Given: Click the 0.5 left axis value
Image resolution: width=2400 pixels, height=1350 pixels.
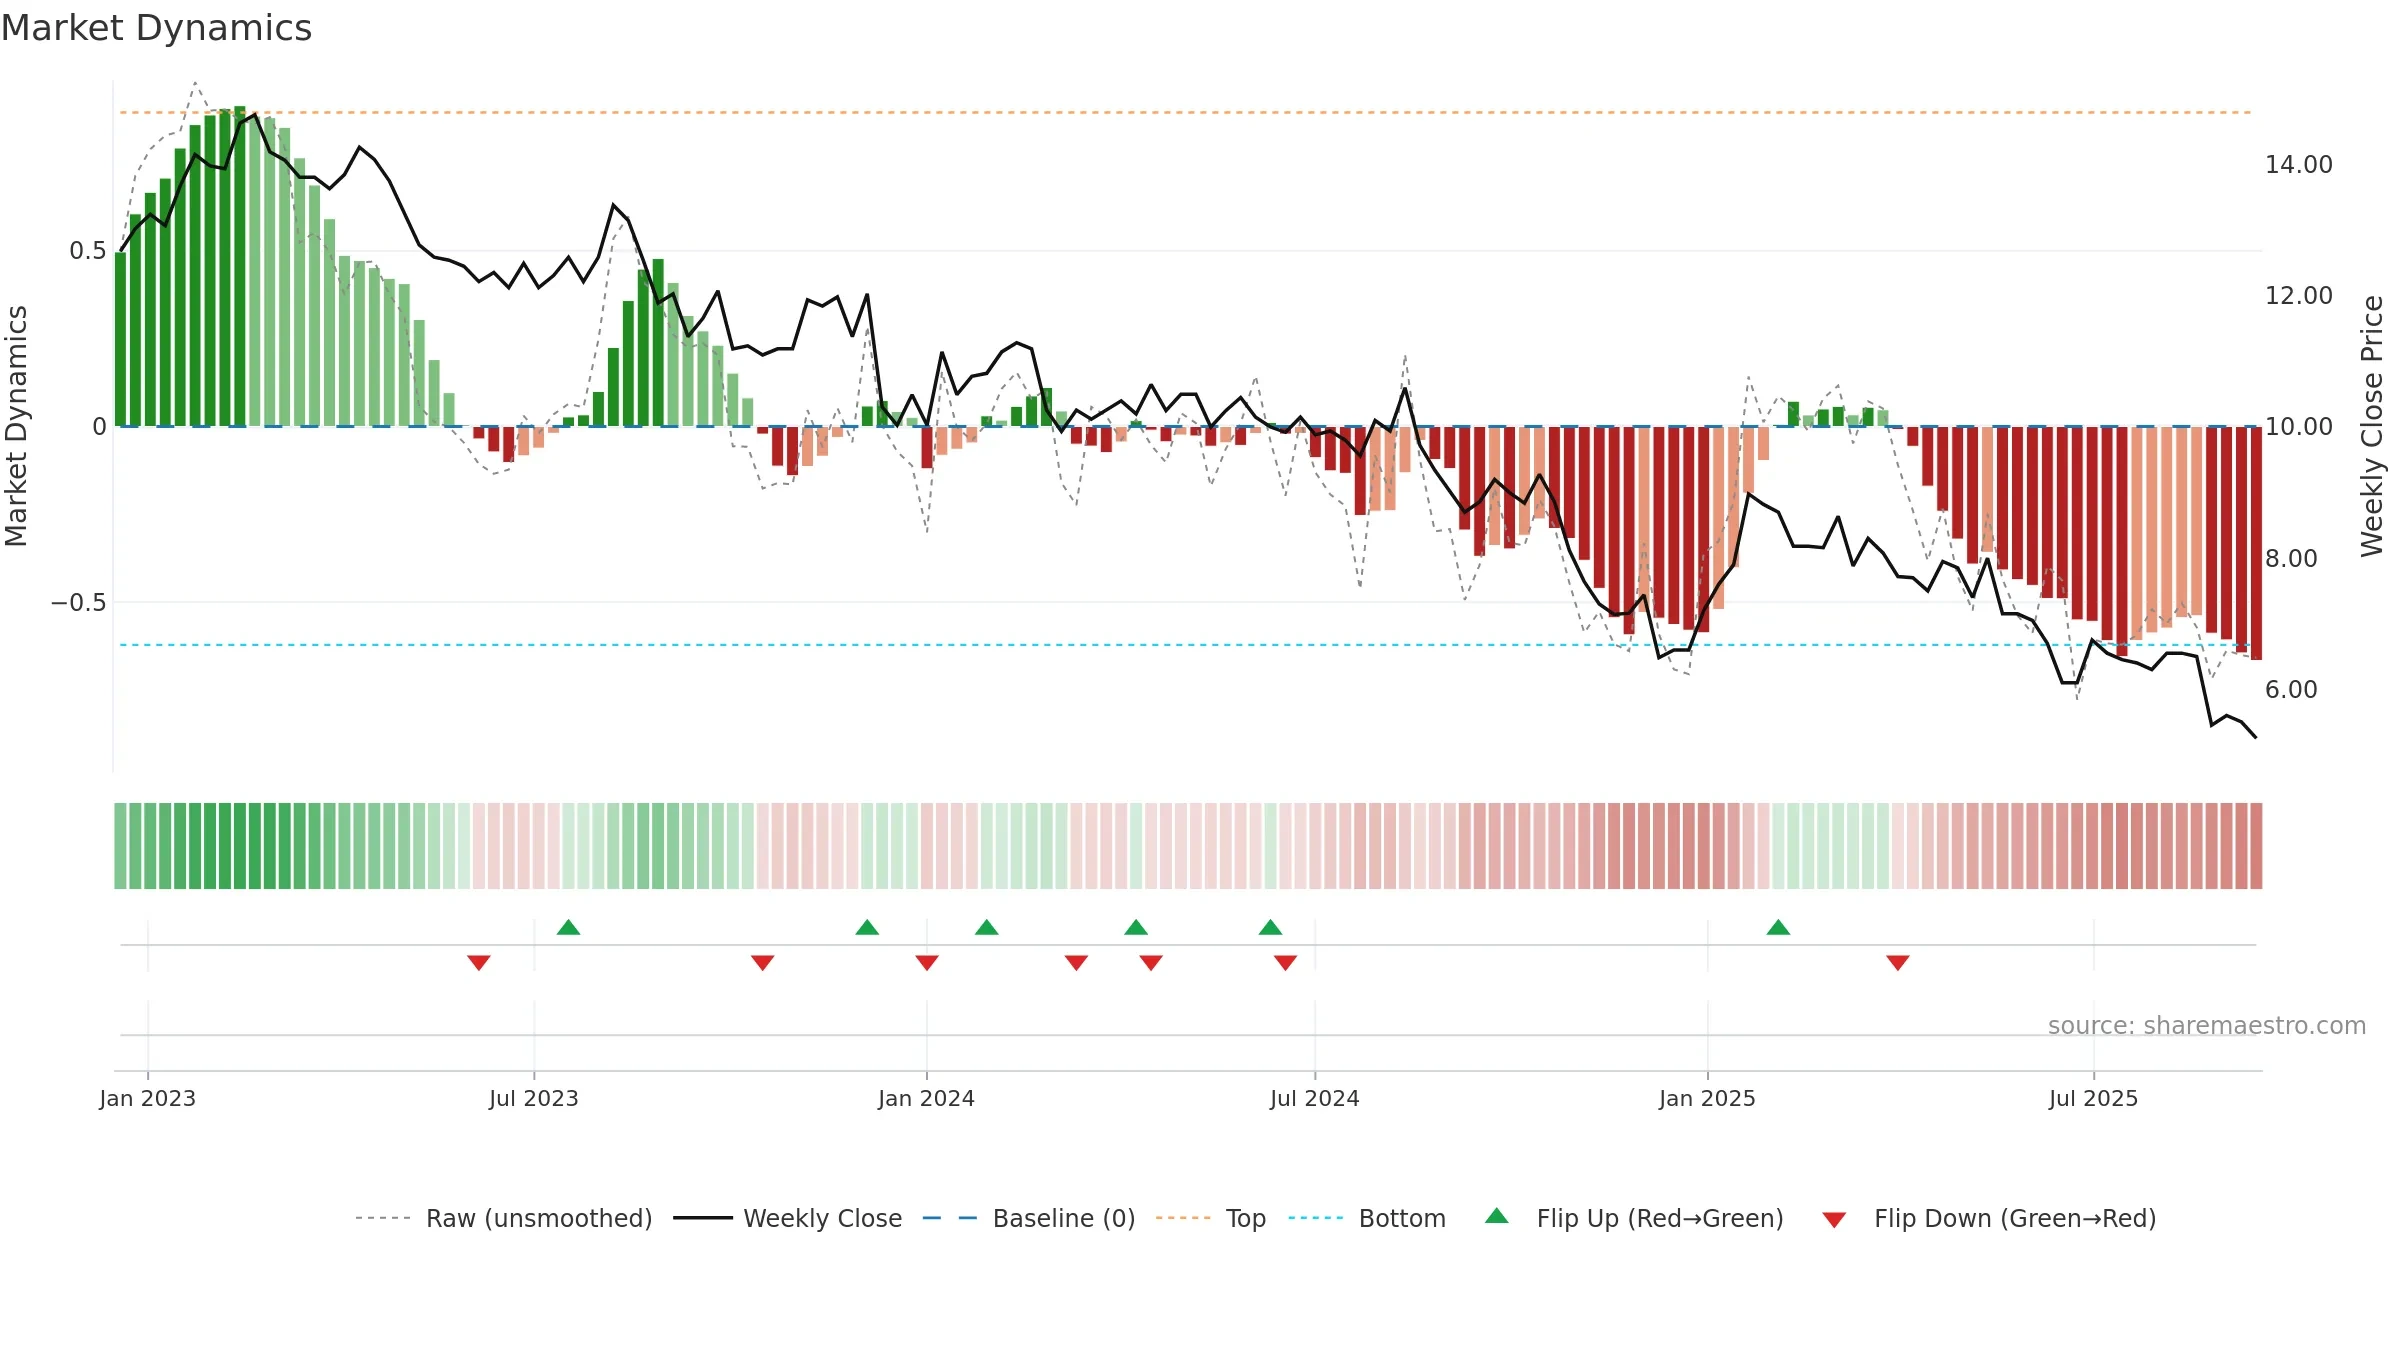Looking at the screenshot, I should pos(88,251).
